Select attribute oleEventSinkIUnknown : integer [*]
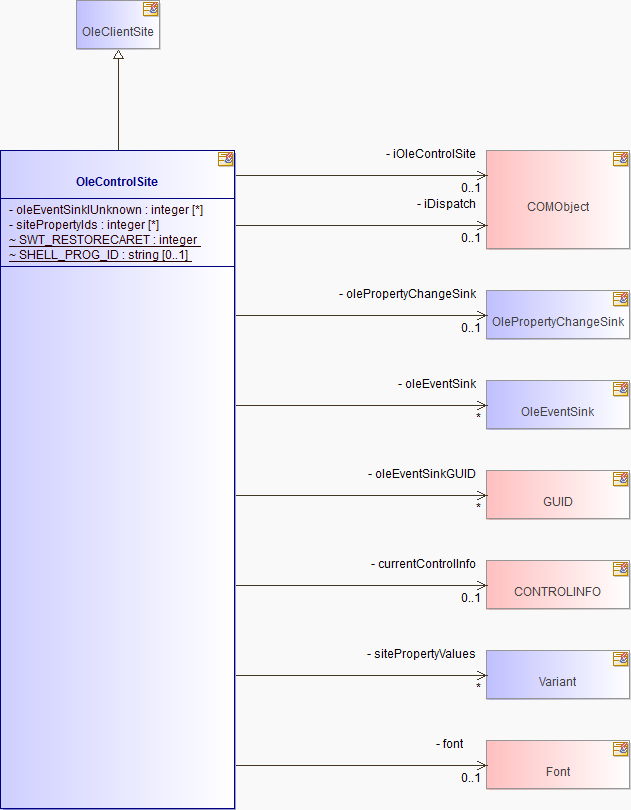This screenshot has height=810, width=631. pyautogui.click(x=106, y=210)
